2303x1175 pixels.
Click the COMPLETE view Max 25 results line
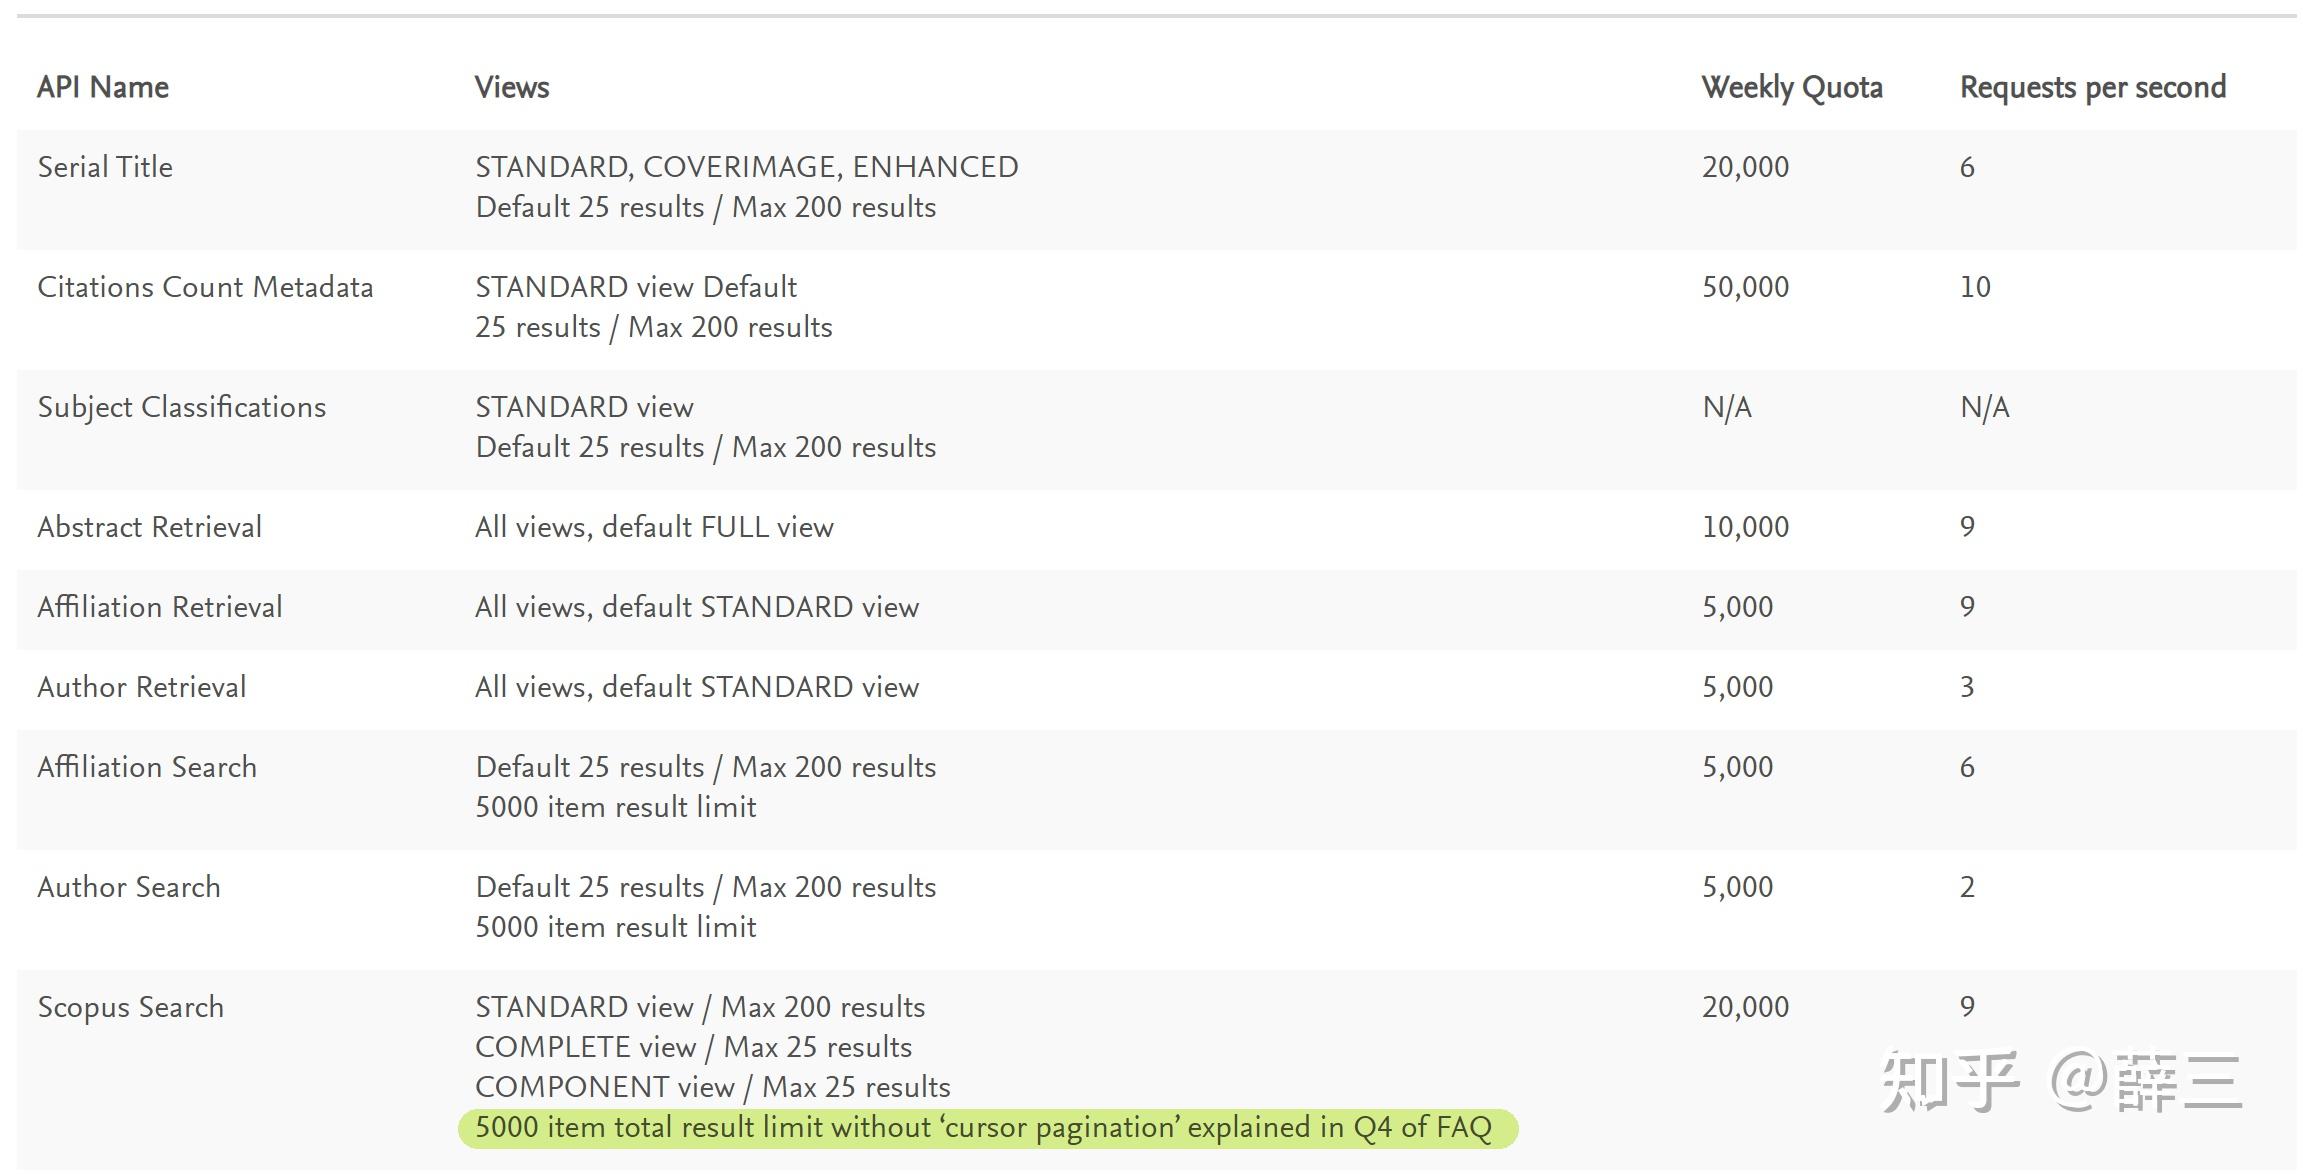(694, 1047)
